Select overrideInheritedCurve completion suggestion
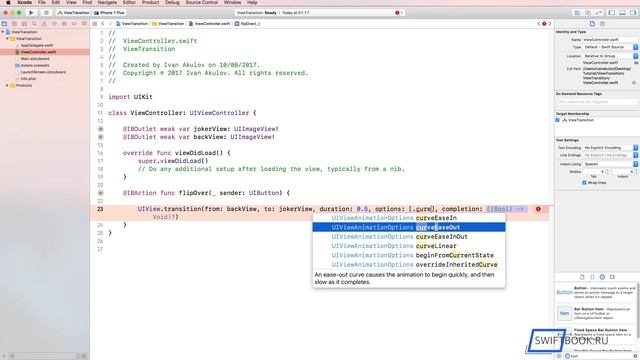This screenshot has width=640, height=360. 409,265
